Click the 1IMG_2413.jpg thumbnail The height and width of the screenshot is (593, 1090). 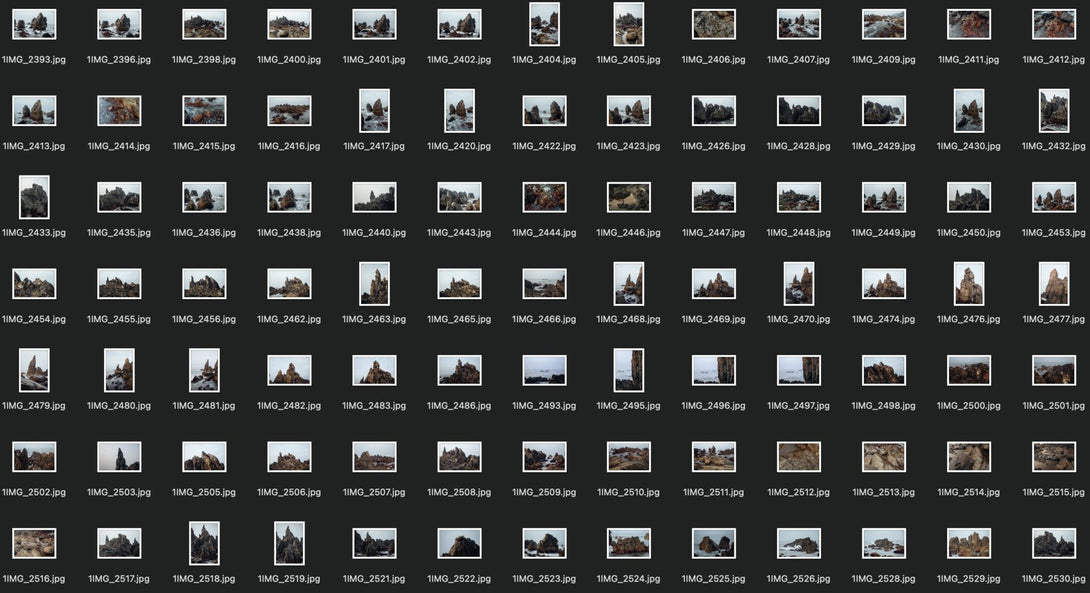[34, 111]
